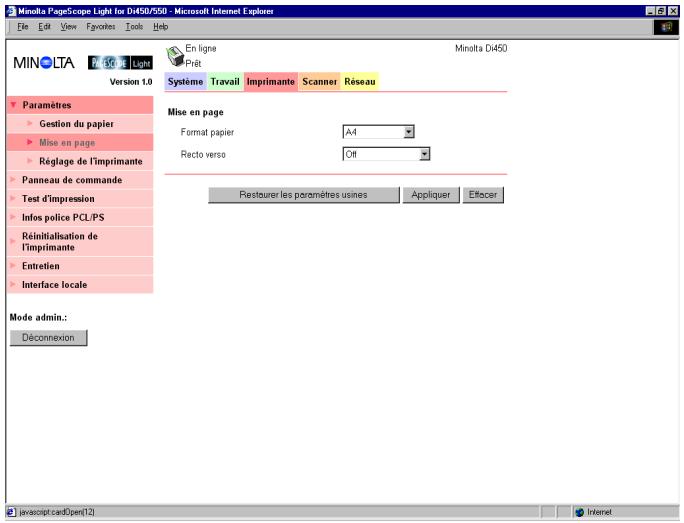
Task: Click the Minolta Di450 device name
Action: (481, 48)
